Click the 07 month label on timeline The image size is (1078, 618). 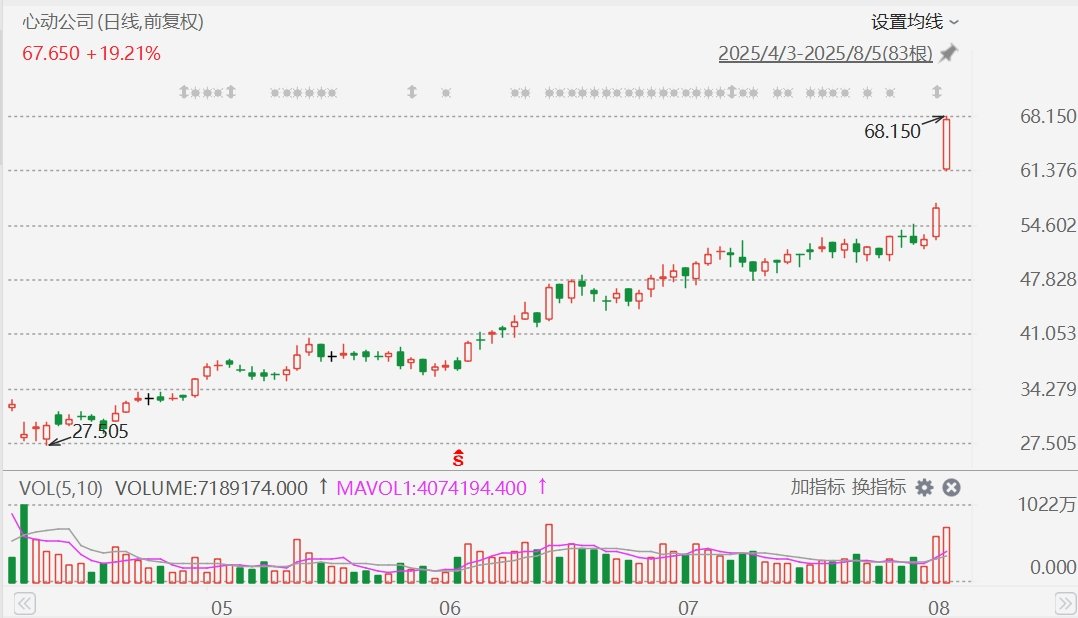688,608
